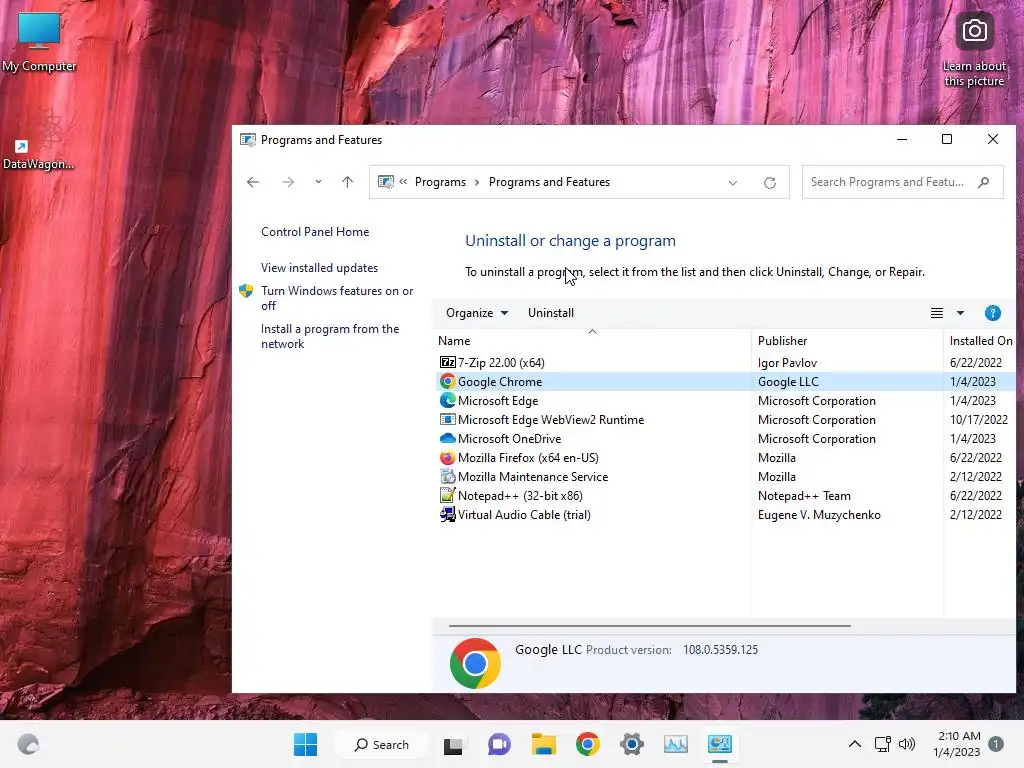Click publisher Eugene V. Muzychenko cell
The width and height of the screenshot is (1024, 768).
click(x=819, y=515)
